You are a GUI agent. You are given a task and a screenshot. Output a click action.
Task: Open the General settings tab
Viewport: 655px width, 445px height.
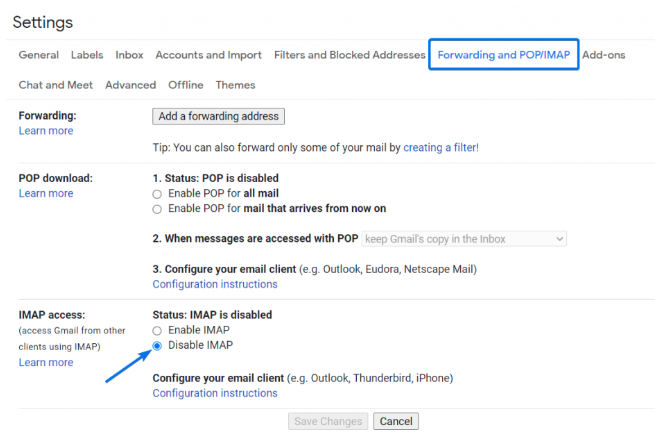coord(39,55)
